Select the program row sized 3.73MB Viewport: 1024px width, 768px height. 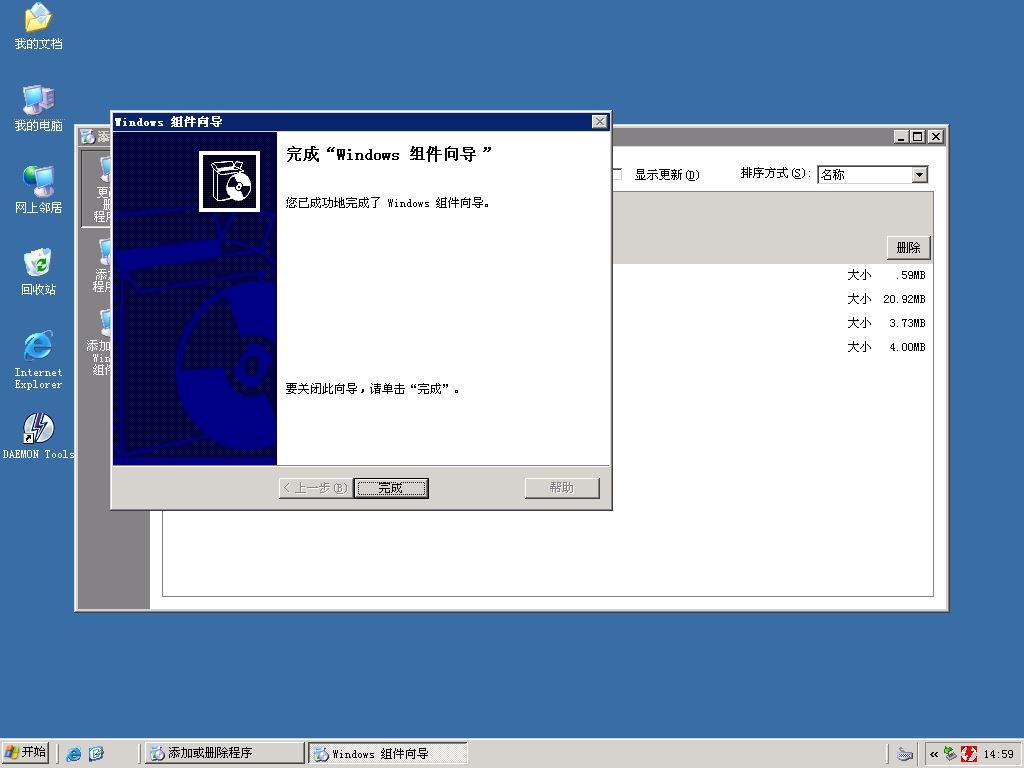[x=773, y=323]
